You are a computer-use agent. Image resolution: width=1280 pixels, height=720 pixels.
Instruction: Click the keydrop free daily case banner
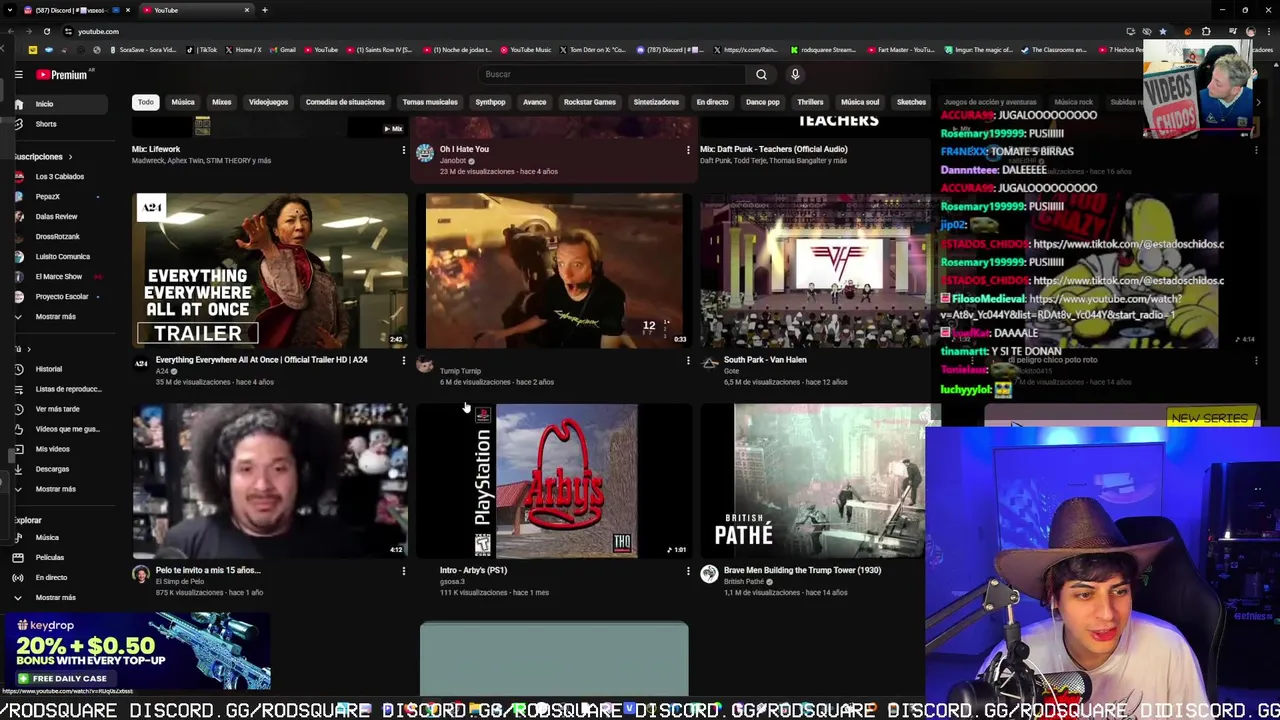pos(135,651)
